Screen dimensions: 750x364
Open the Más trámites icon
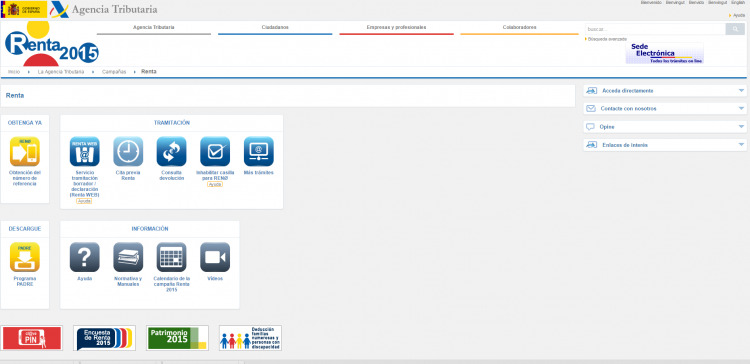[x=259, y=152]
